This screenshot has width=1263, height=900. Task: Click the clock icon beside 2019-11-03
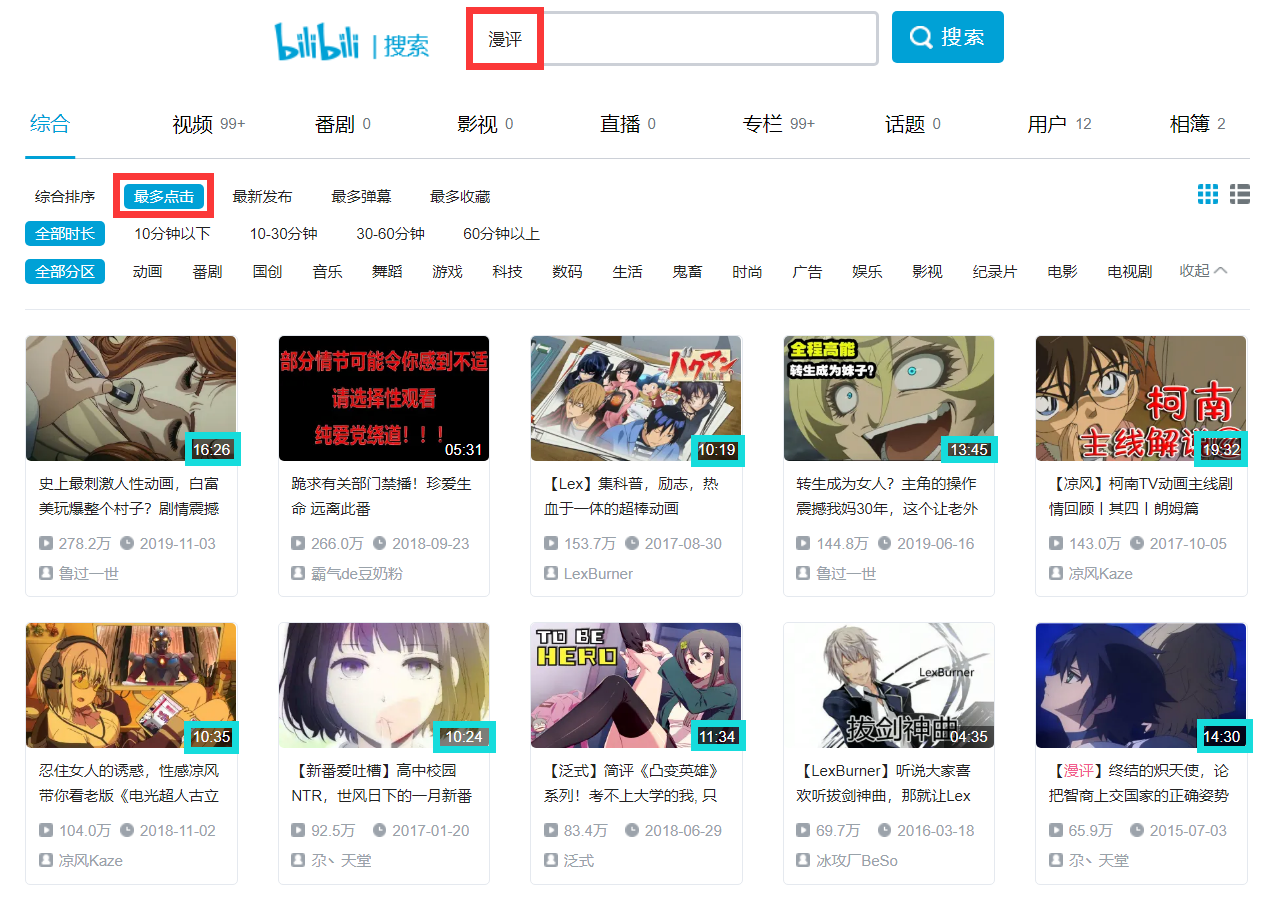(x=127, y=543)
